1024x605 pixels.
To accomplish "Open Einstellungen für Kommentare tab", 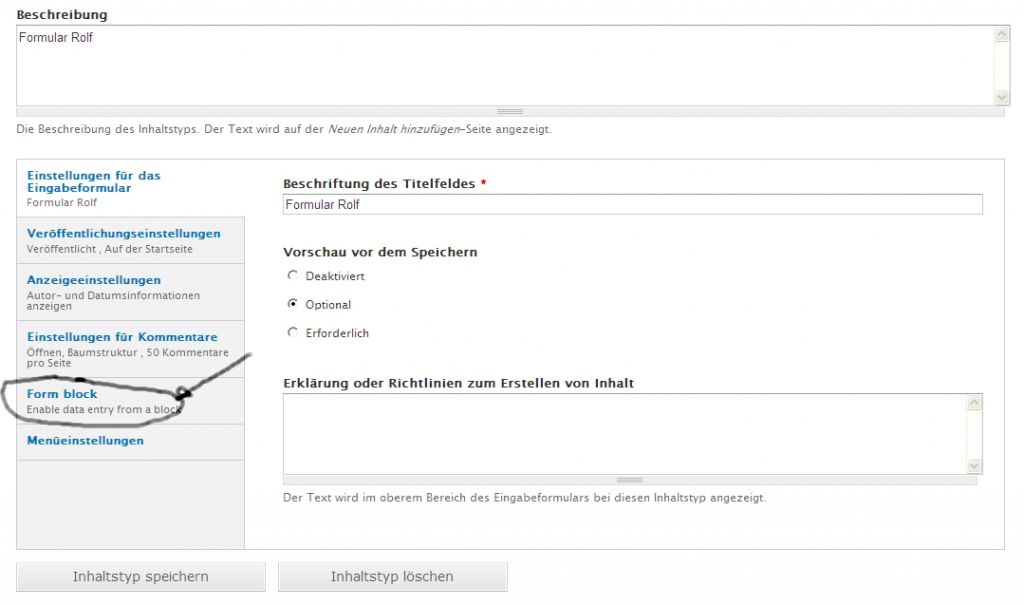I will coord(121,337).
